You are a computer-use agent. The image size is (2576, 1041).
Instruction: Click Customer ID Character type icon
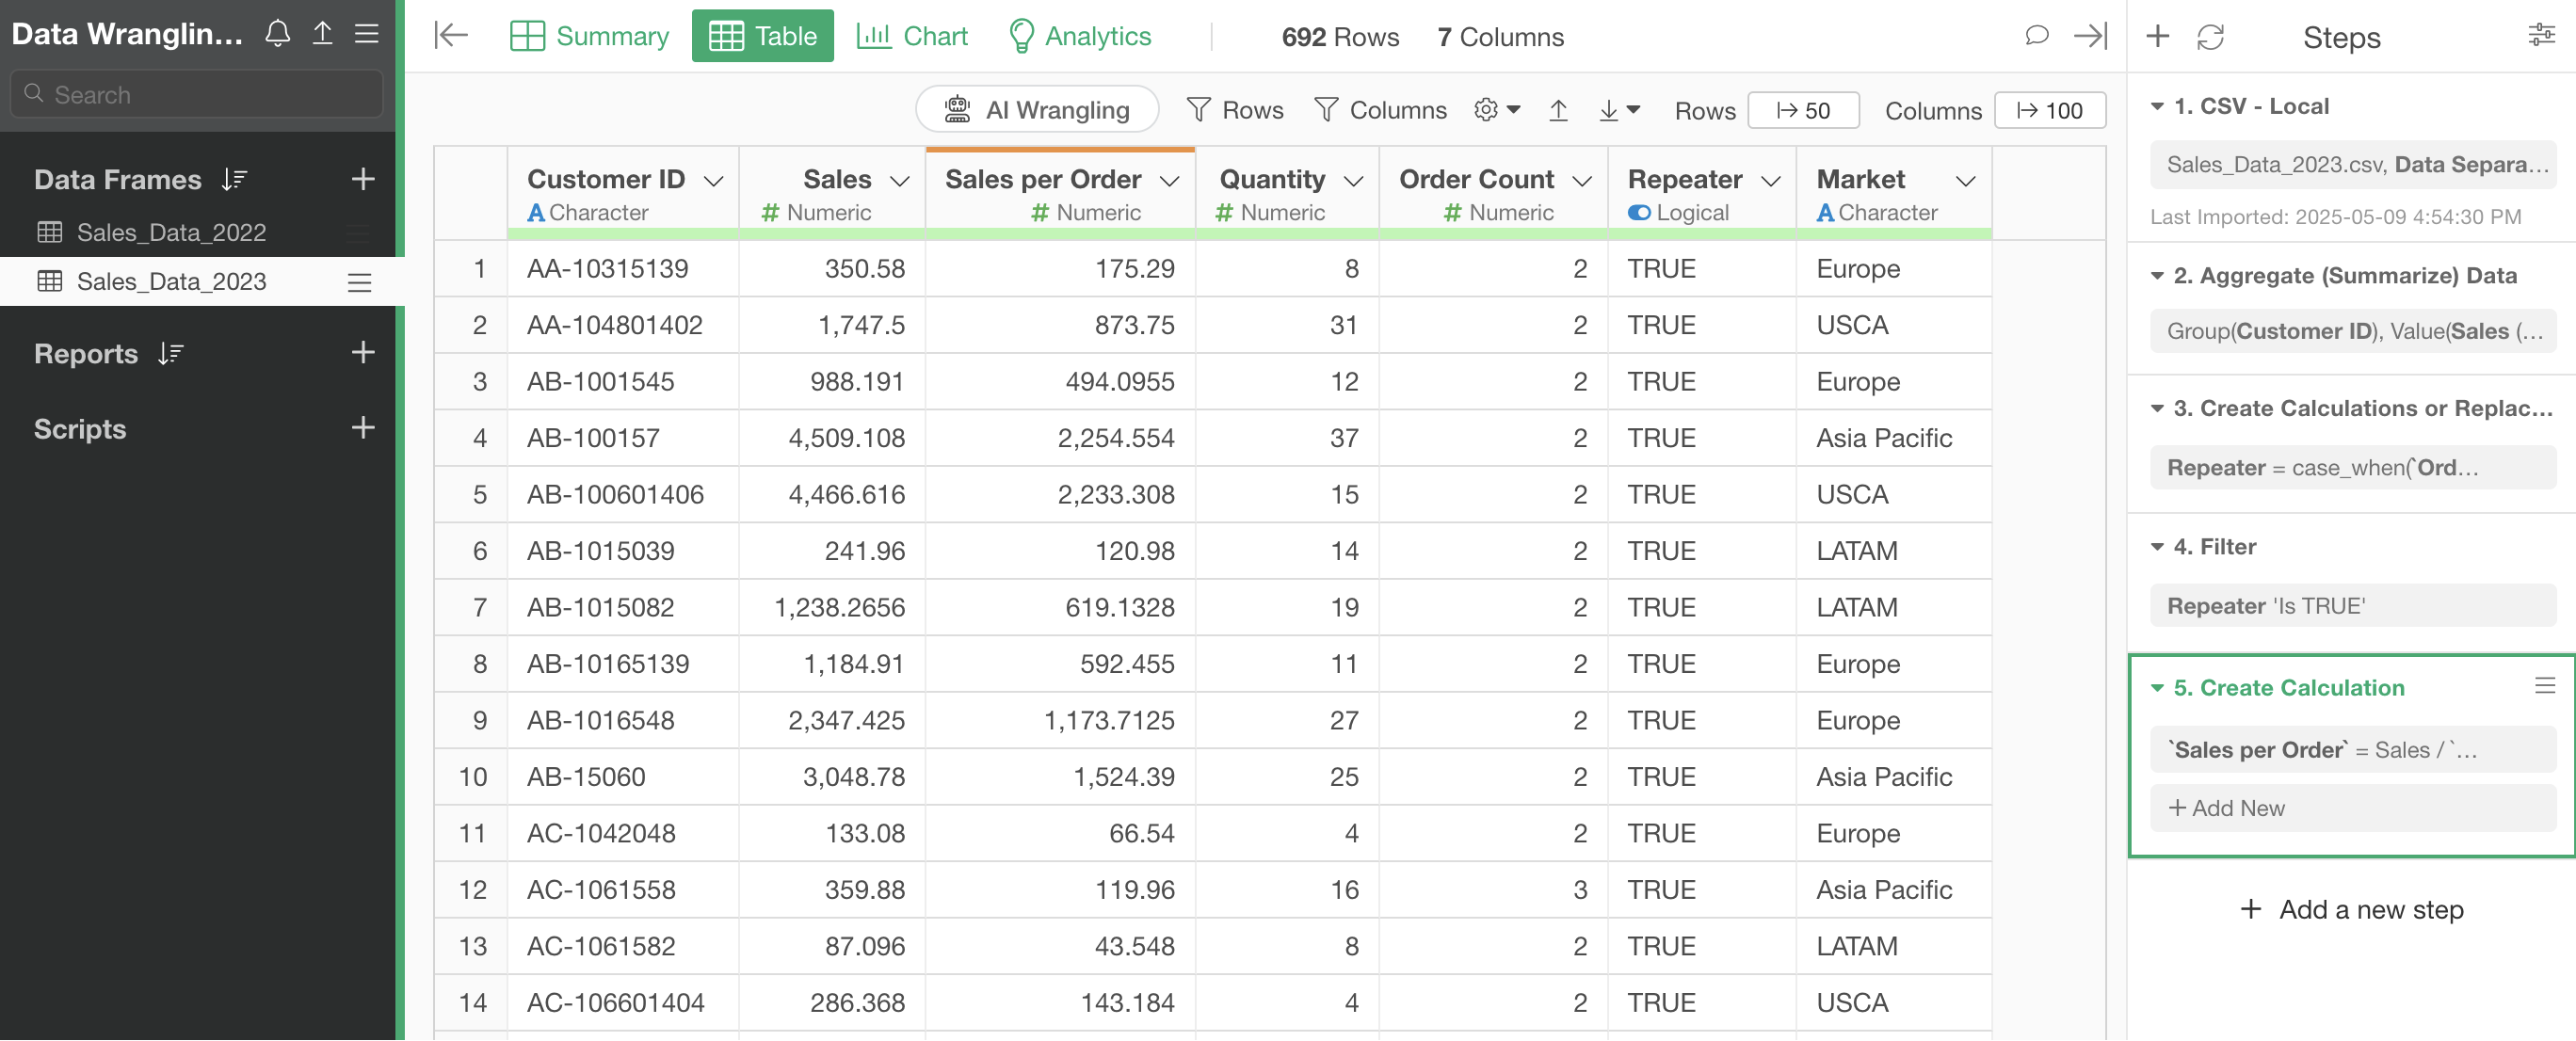[x=536, y=213]
